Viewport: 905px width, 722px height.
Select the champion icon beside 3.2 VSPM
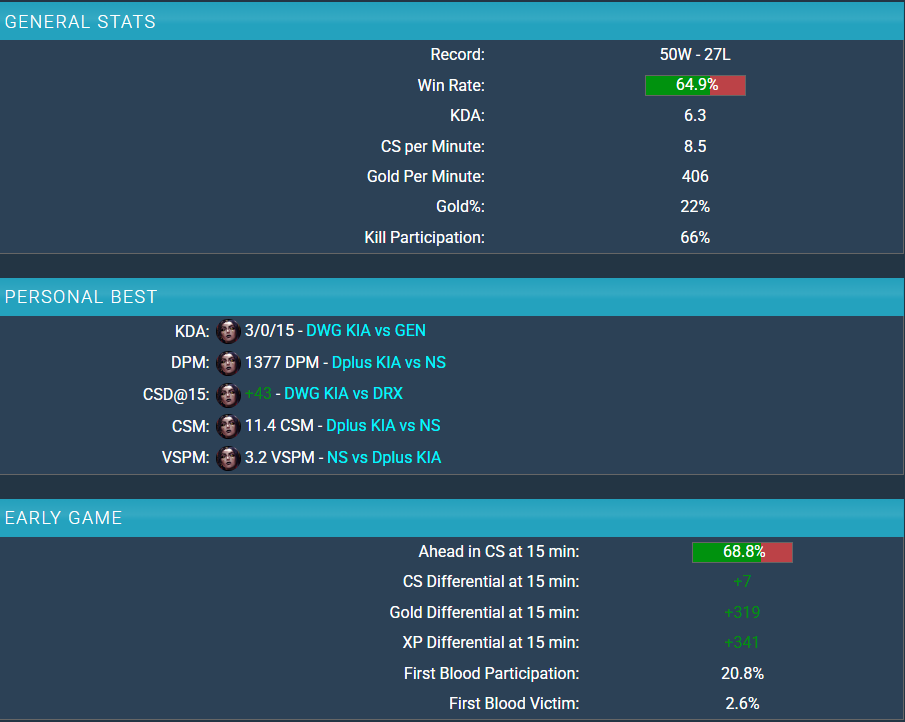click(x=228, y=458)
